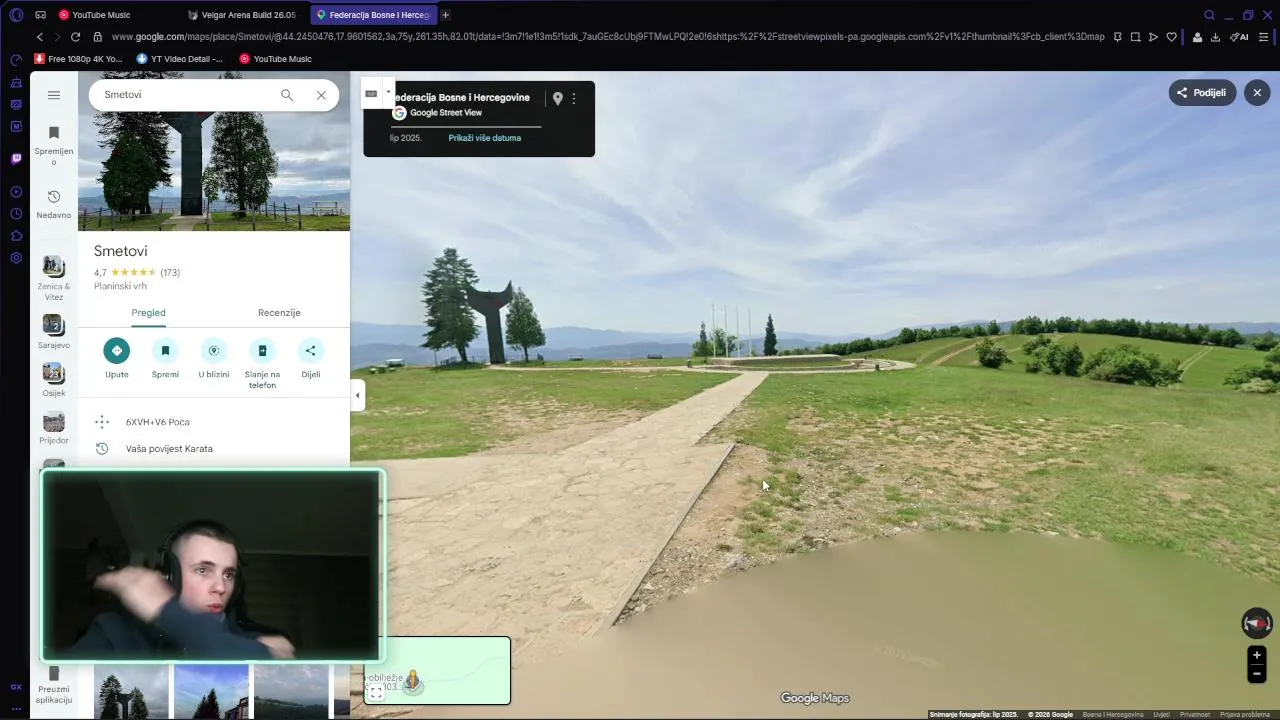Image resolution: width=1280 pixels, height=720 pixels.
Task: Switch to Veigar Arena Build browser tab
Action: tap(242, 15)
